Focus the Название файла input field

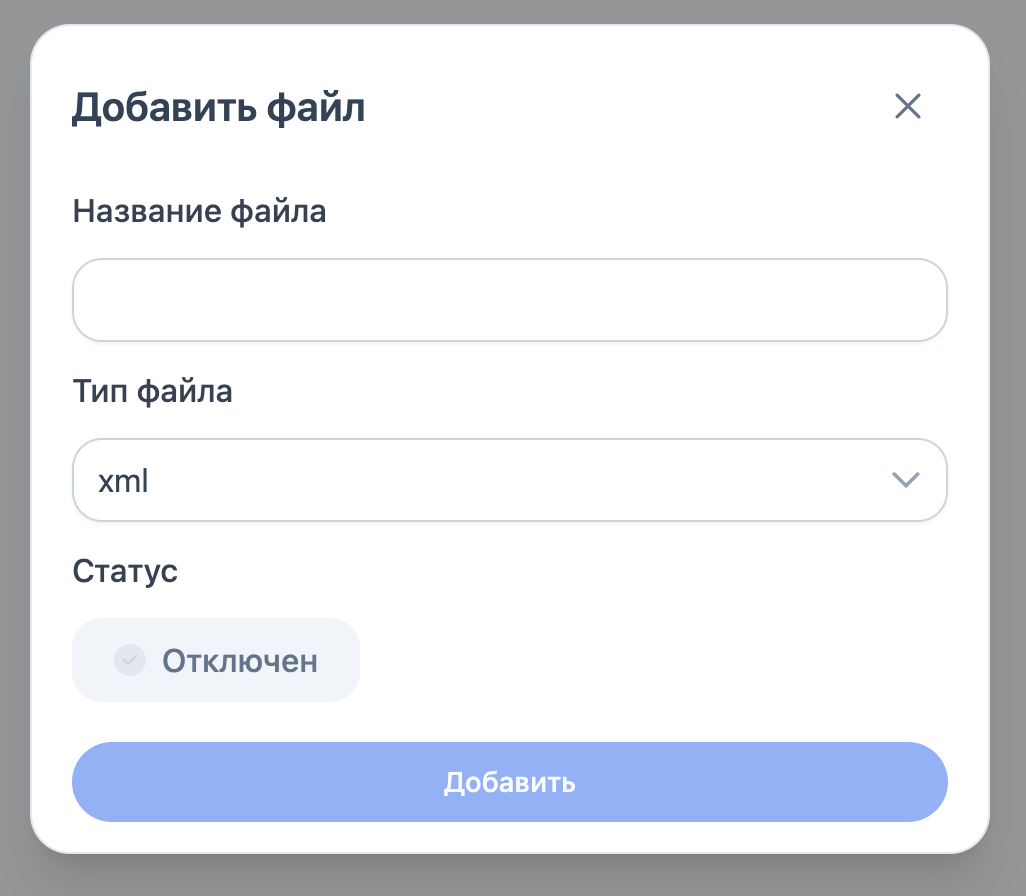click(x=509, y=300)
